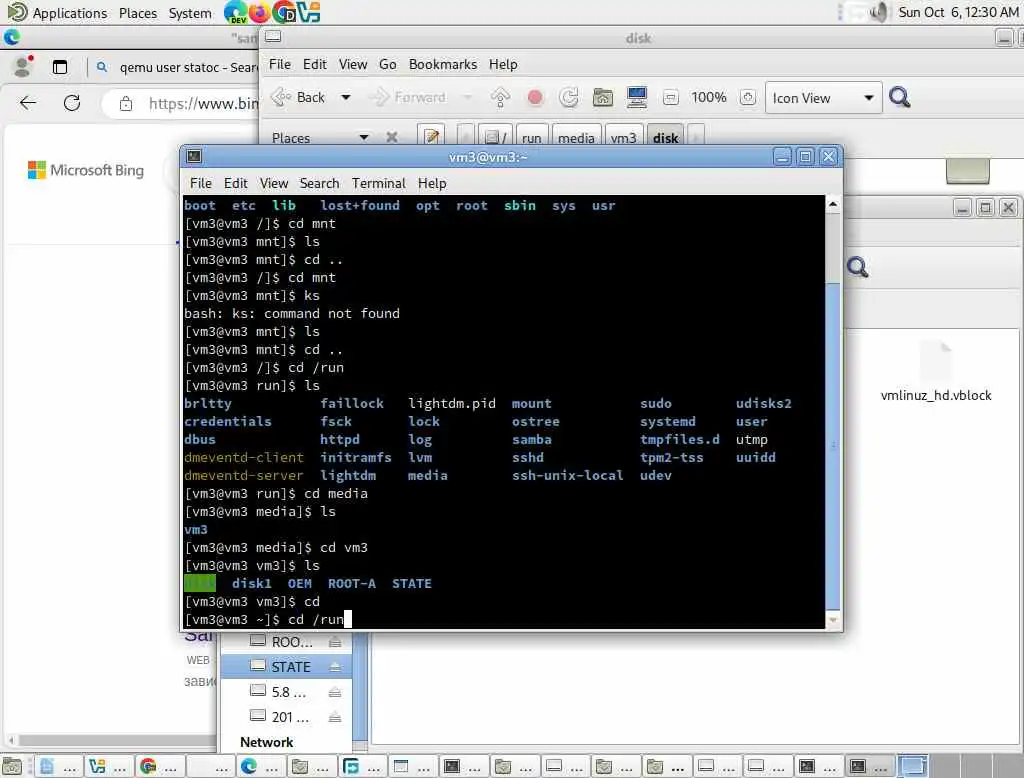Eject the STATE volume
This screenshot has height=778, width=1024.
[335, 667]
